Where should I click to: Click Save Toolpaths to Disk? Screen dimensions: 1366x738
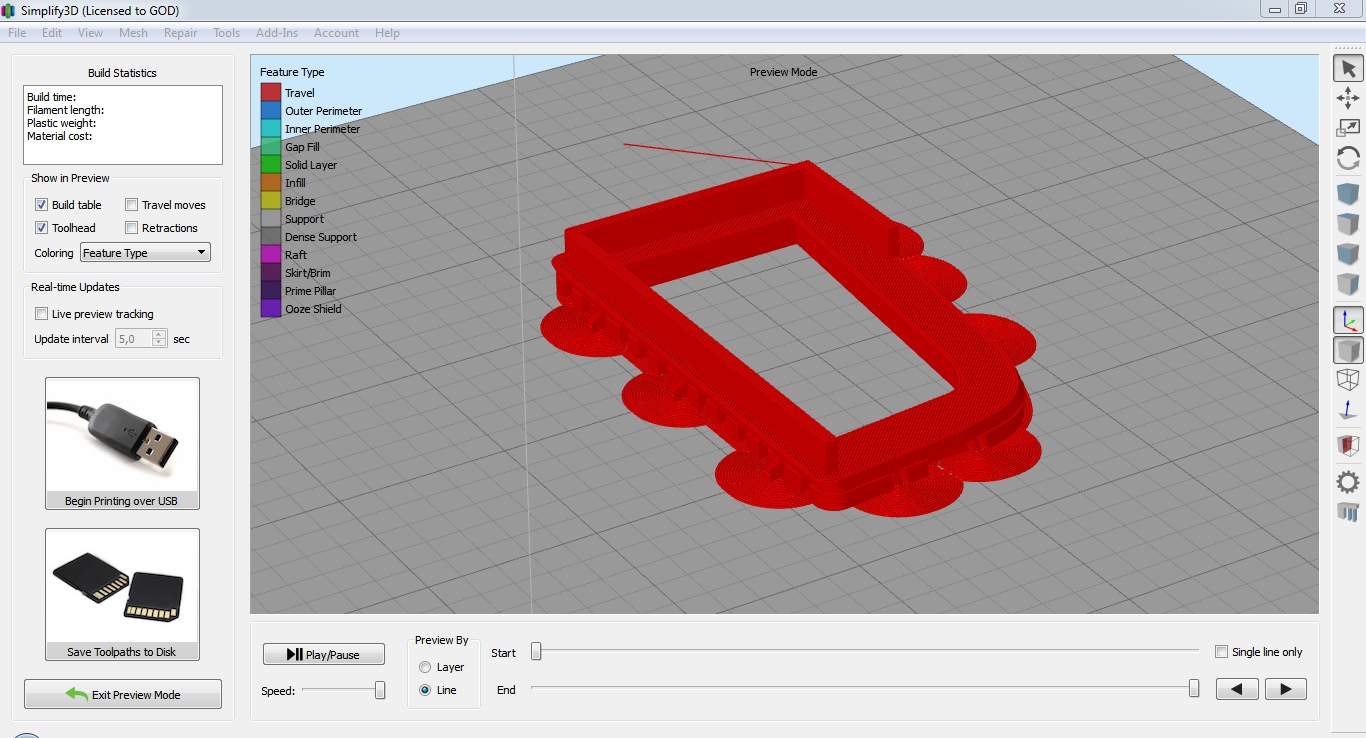(x=122, y=594)
